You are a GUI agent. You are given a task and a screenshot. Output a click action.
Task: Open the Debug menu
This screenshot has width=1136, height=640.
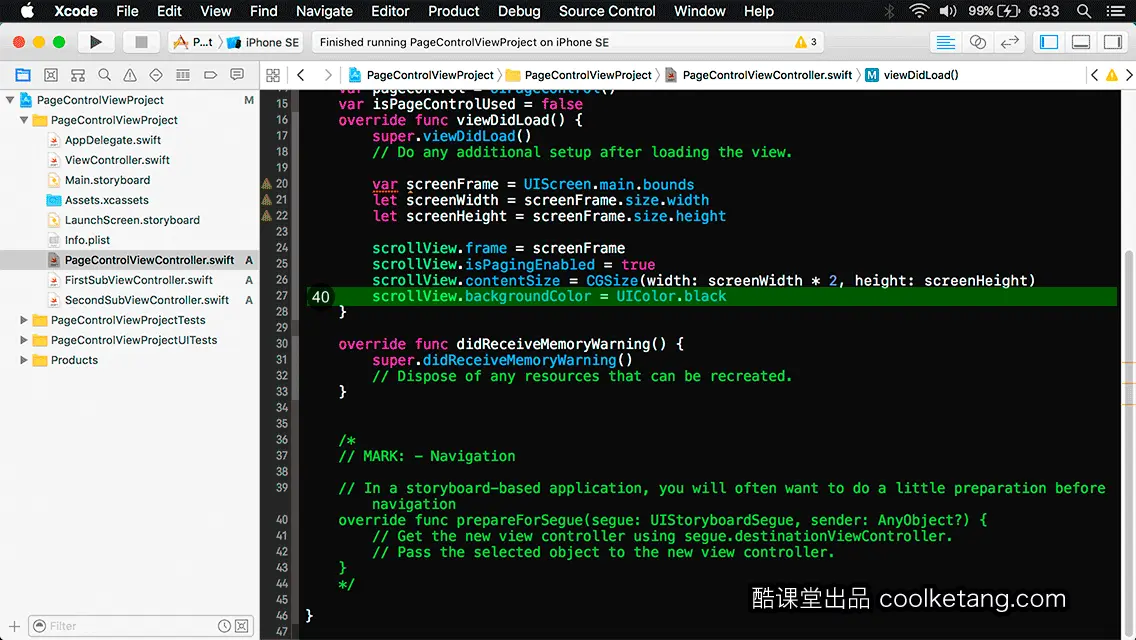click(x=519, y=11)
